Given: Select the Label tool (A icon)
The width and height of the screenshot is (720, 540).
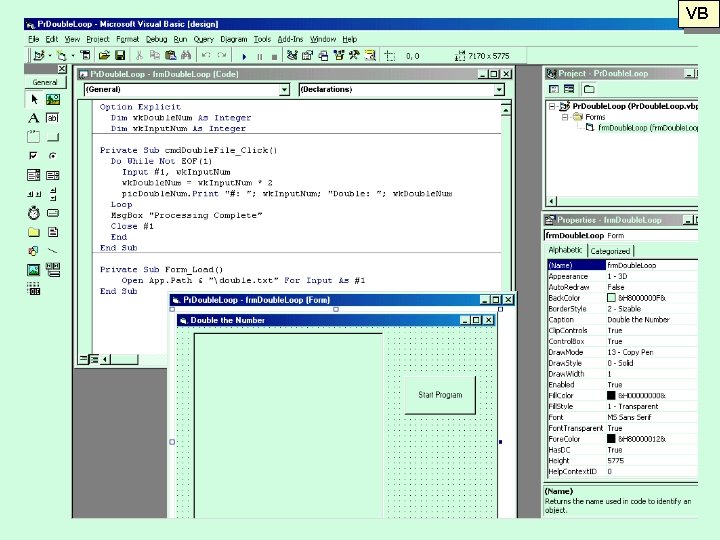Looking at the screenshot, I should (x=34, y=118).
